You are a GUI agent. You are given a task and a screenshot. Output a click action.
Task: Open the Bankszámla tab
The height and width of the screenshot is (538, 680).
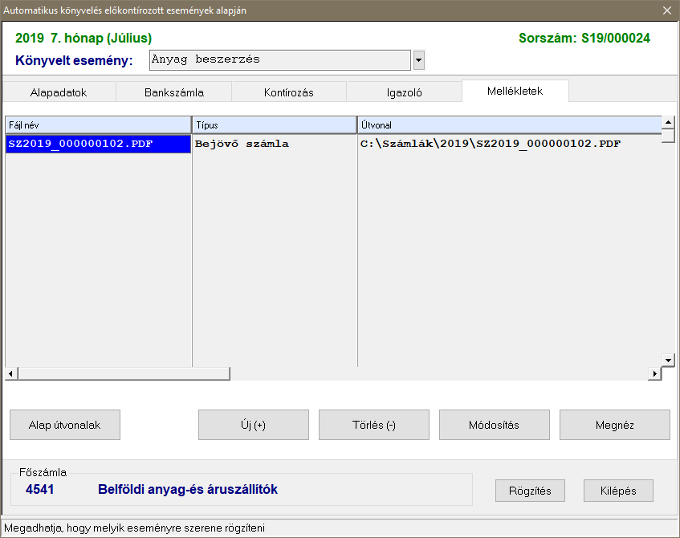[x=173, y=92]
